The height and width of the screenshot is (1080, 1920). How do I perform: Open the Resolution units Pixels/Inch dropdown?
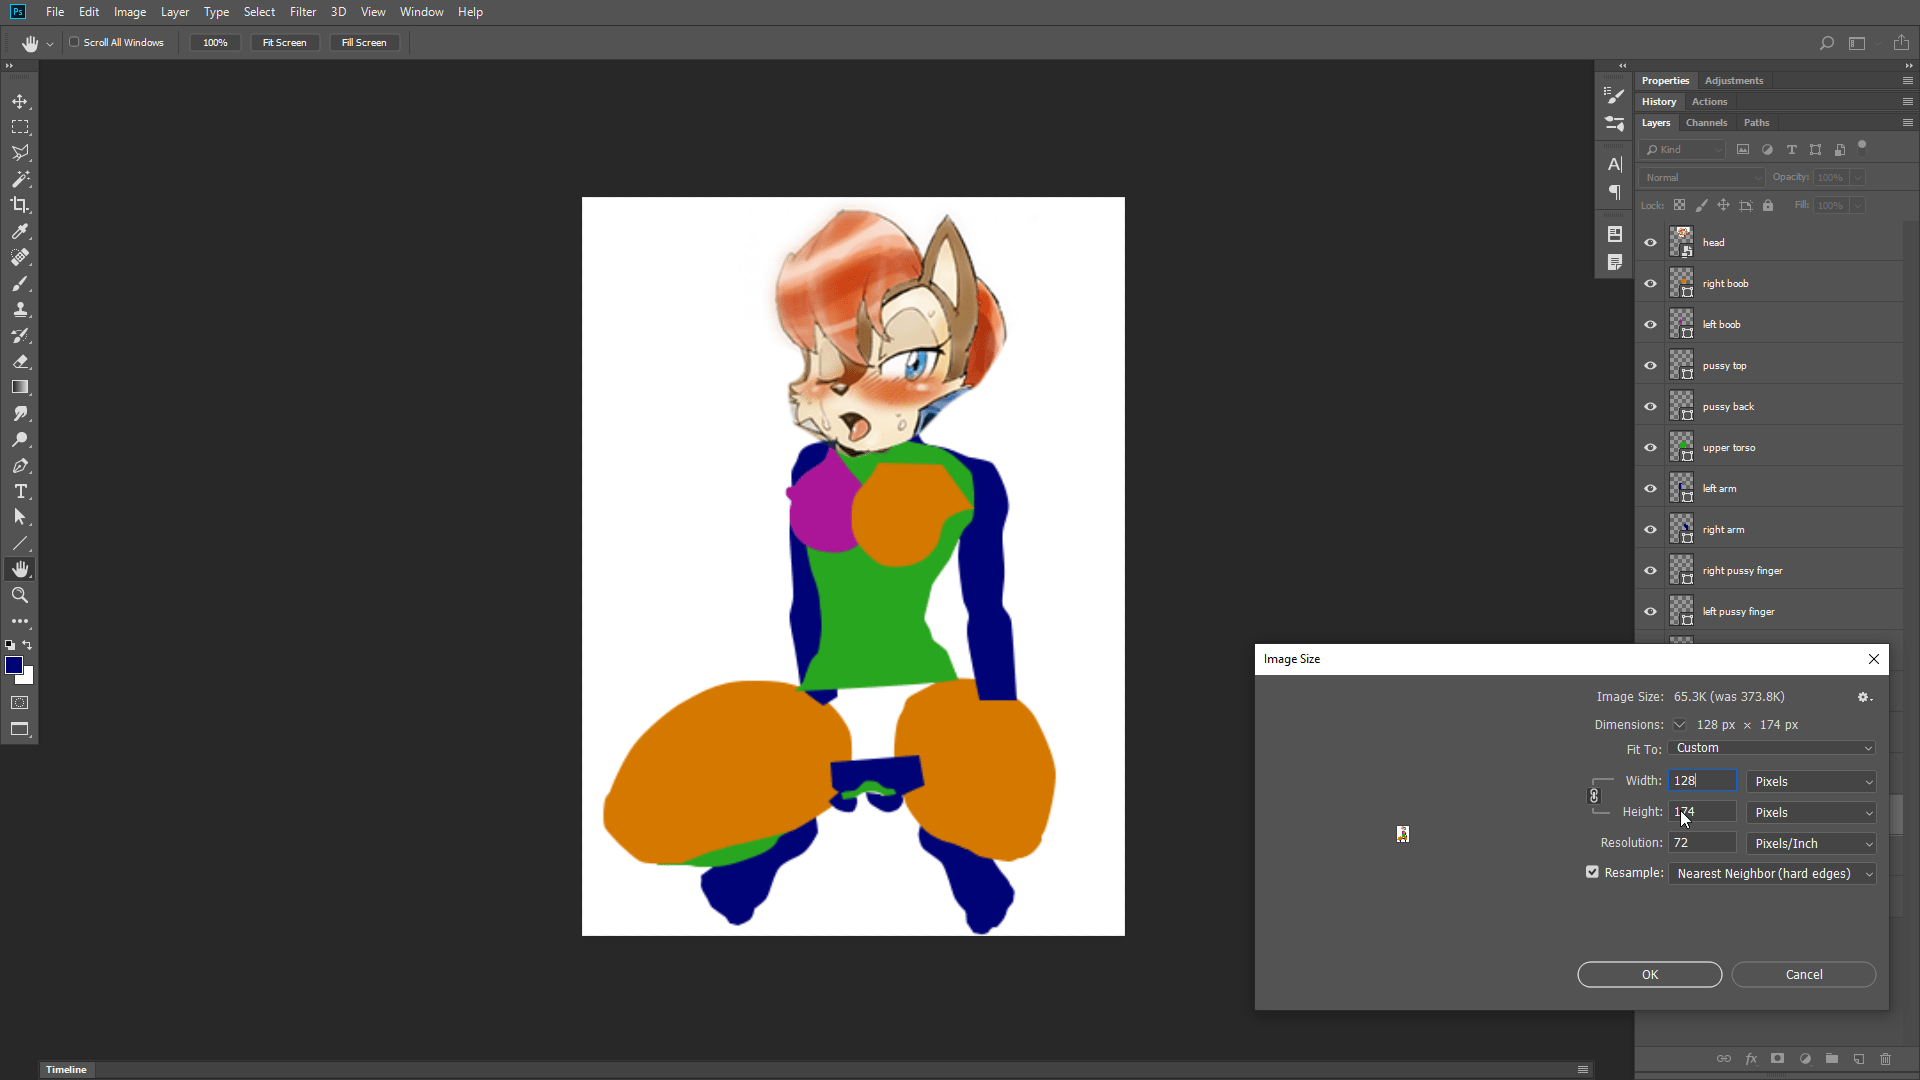point(1811,843)
